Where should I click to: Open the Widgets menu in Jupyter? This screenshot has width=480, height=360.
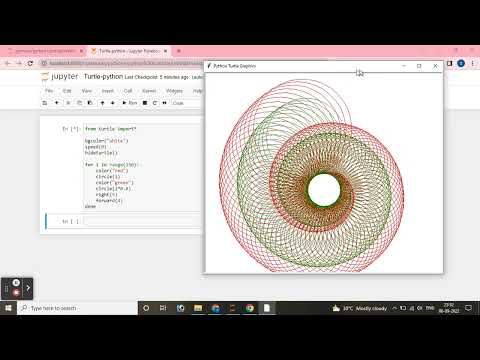174,91
